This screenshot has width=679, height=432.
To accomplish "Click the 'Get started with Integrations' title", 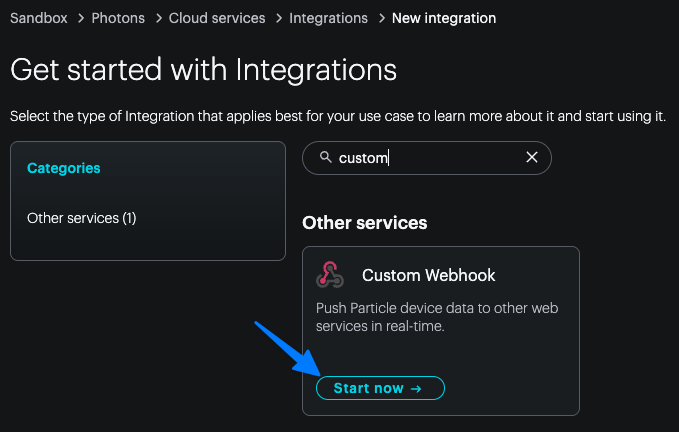I will click(x=203, y=70).
